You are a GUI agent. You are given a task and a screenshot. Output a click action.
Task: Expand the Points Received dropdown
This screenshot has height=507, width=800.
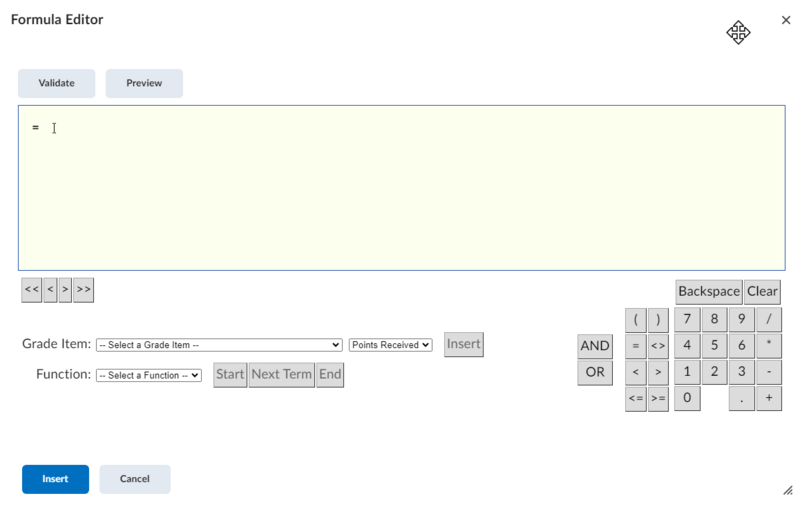(390, 345)
